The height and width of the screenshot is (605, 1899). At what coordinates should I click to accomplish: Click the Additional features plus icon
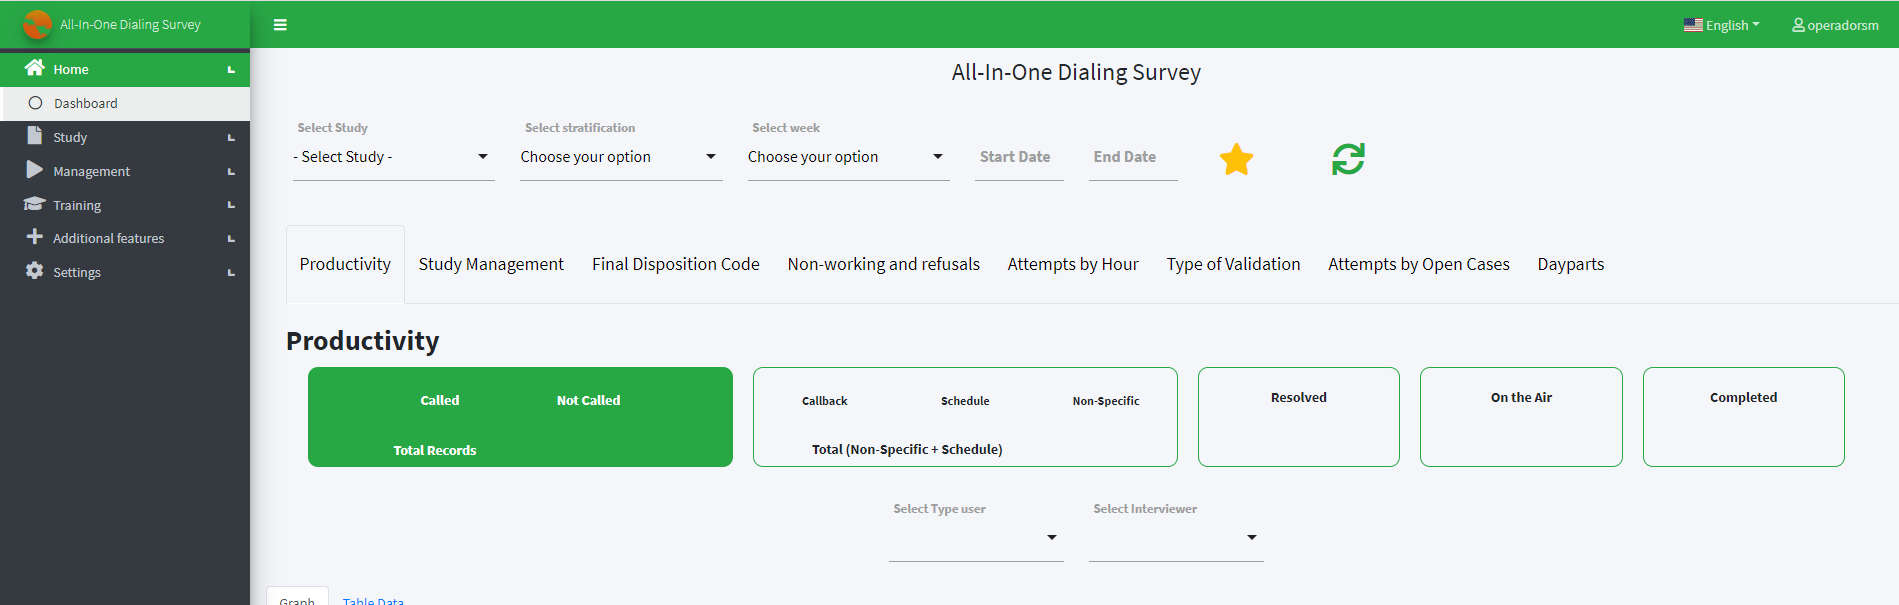pos(35,237)
